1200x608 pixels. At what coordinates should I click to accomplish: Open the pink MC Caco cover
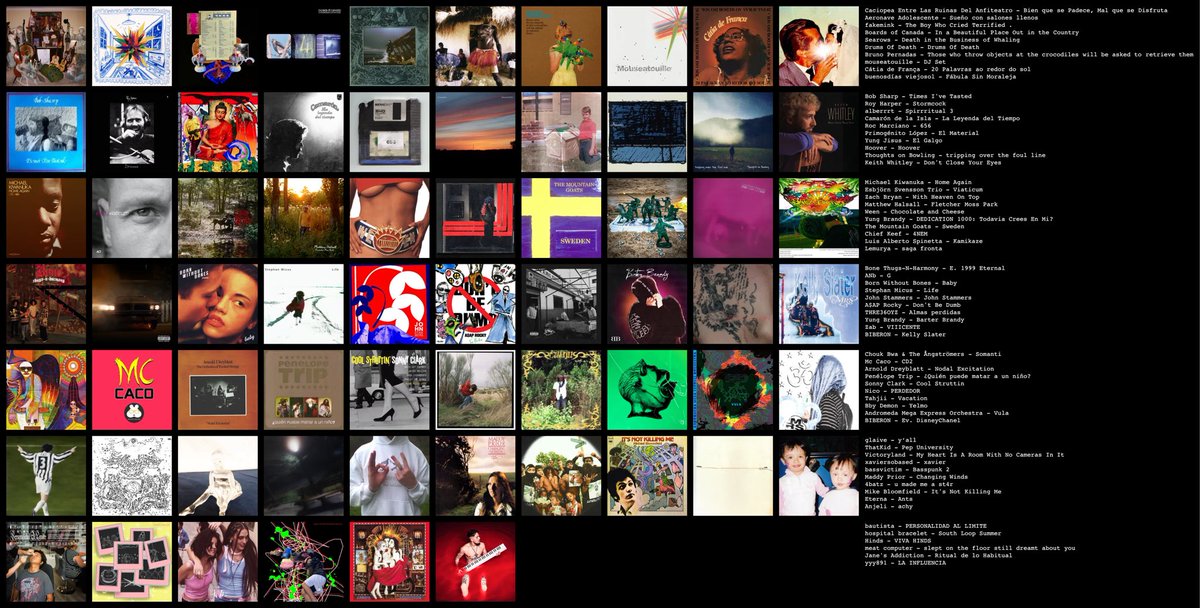click(x=132, y=390)
